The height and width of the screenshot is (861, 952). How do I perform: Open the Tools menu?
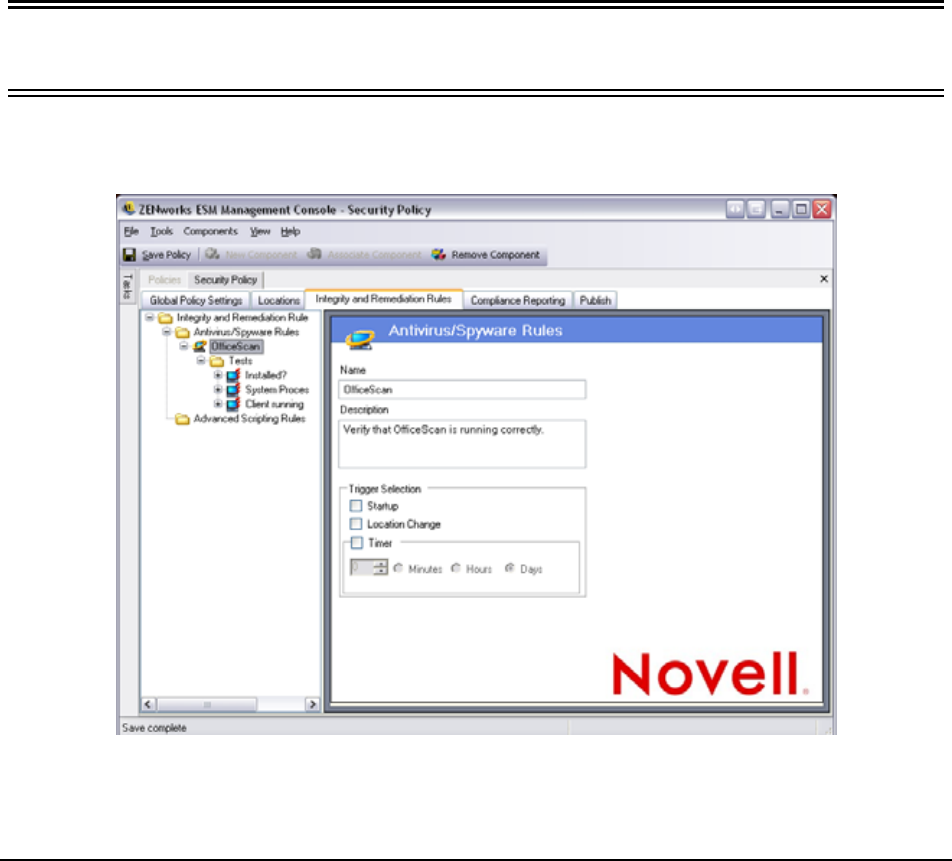(x=162, y=231)
